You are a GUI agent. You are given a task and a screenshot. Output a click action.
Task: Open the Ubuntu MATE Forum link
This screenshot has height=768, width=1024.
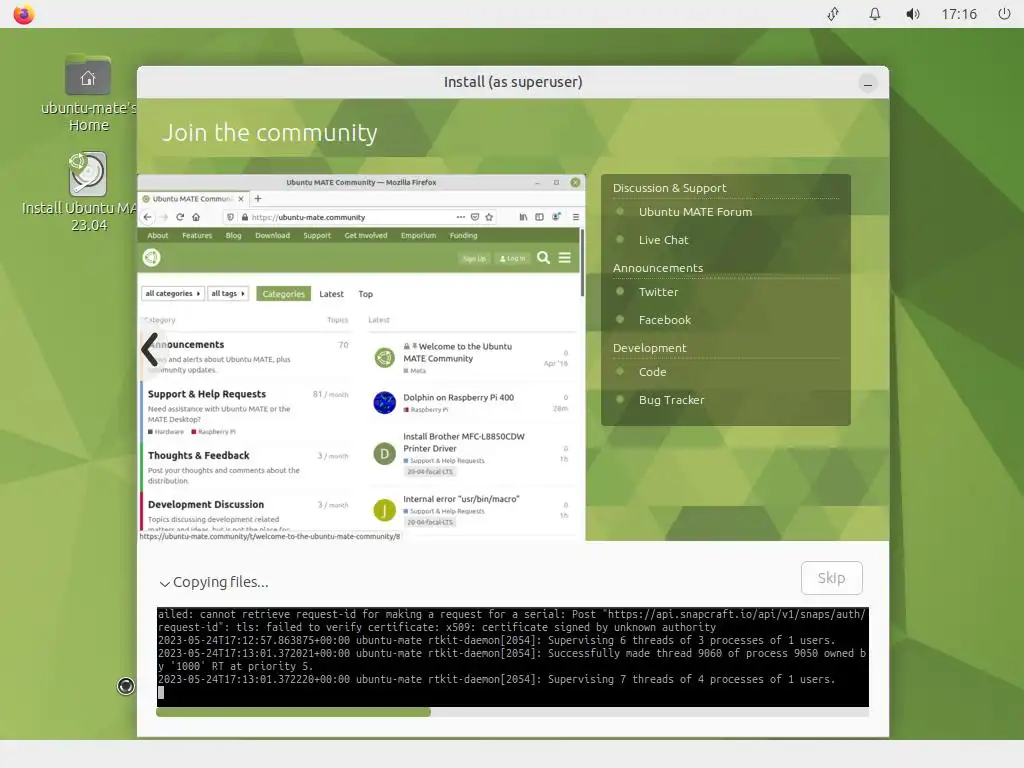pos(695,212)
